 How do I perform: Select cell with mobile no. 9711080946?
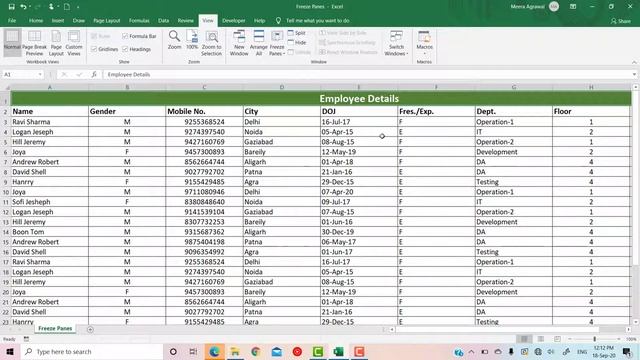[x=204, y=192]
